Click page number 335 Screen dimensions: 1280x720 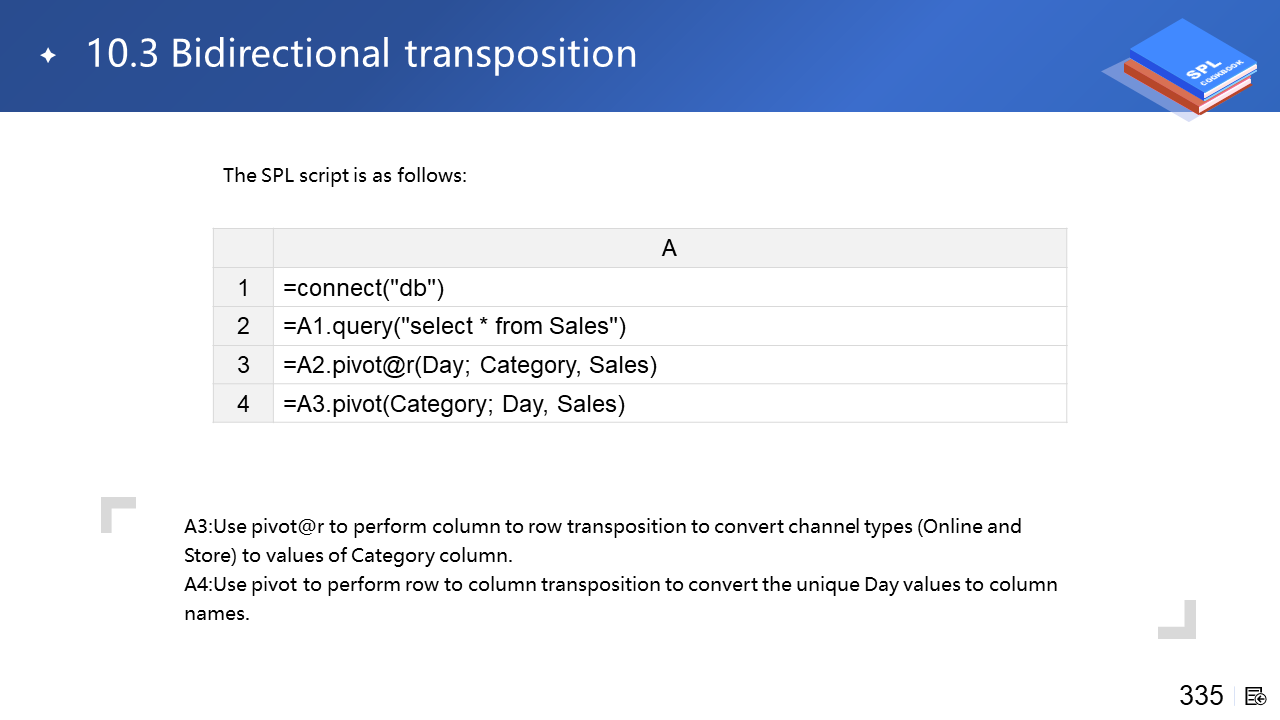(1201, 696)
